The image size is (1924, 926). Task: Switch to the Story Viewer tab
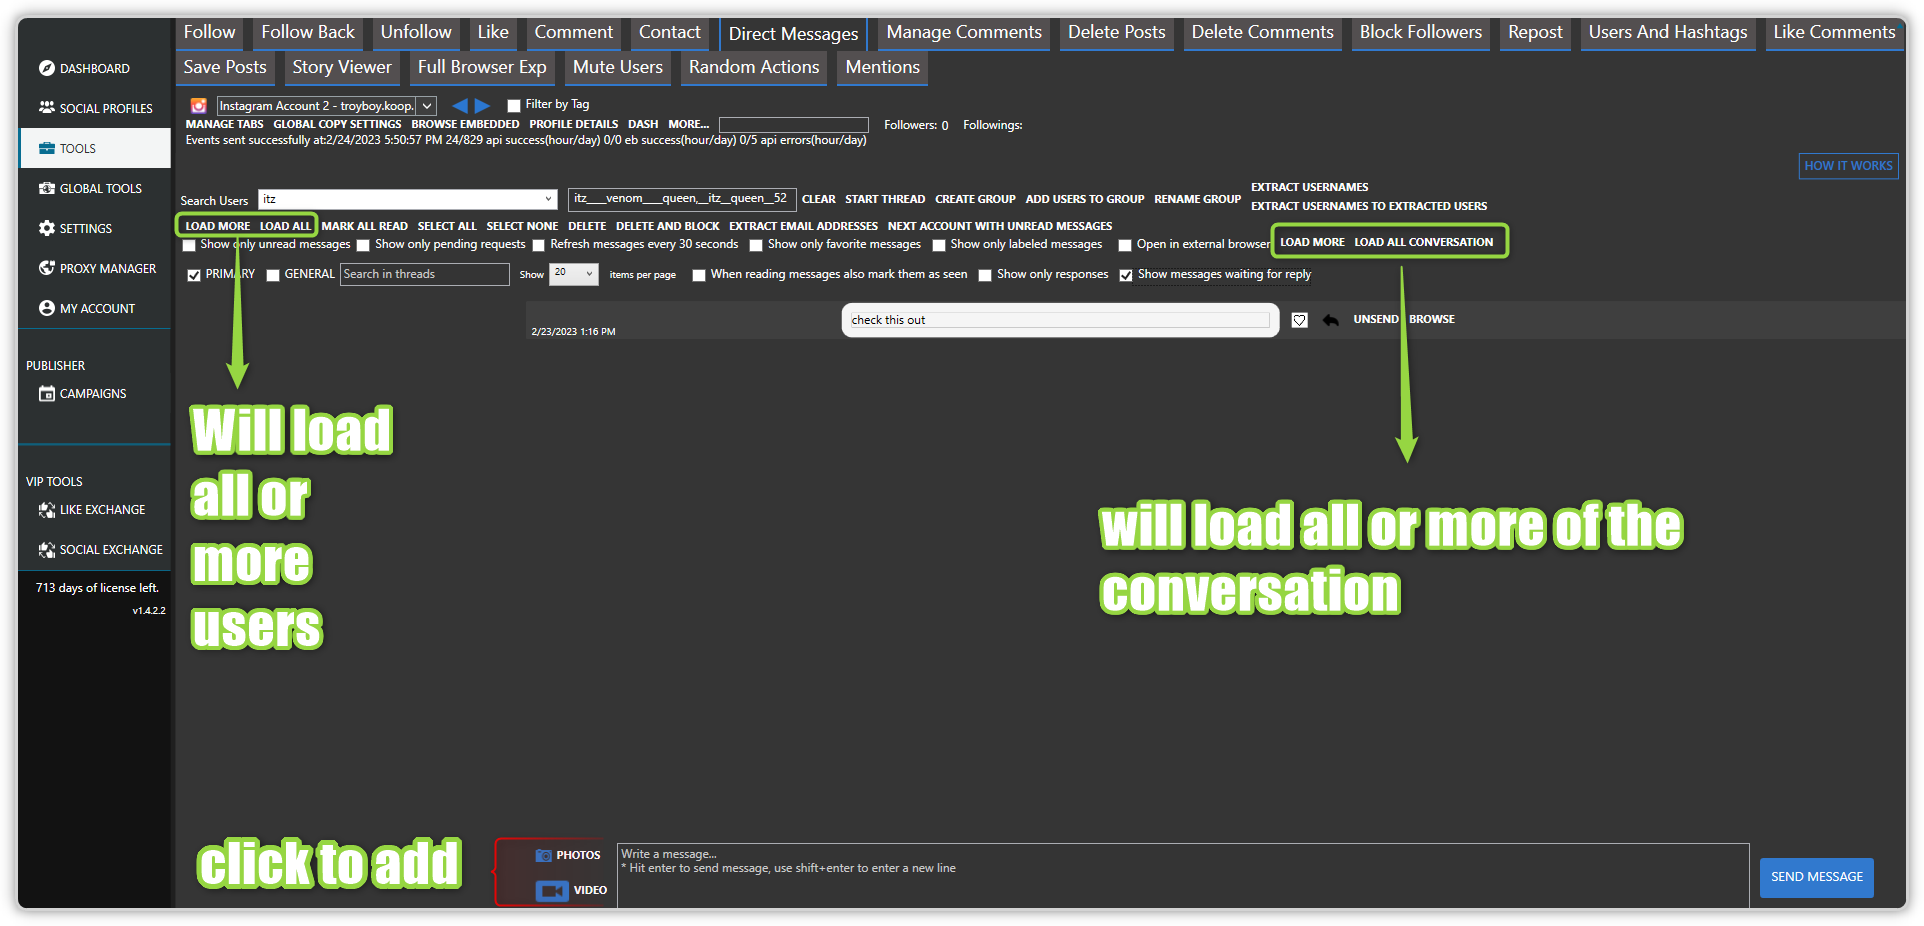(341, 67)
